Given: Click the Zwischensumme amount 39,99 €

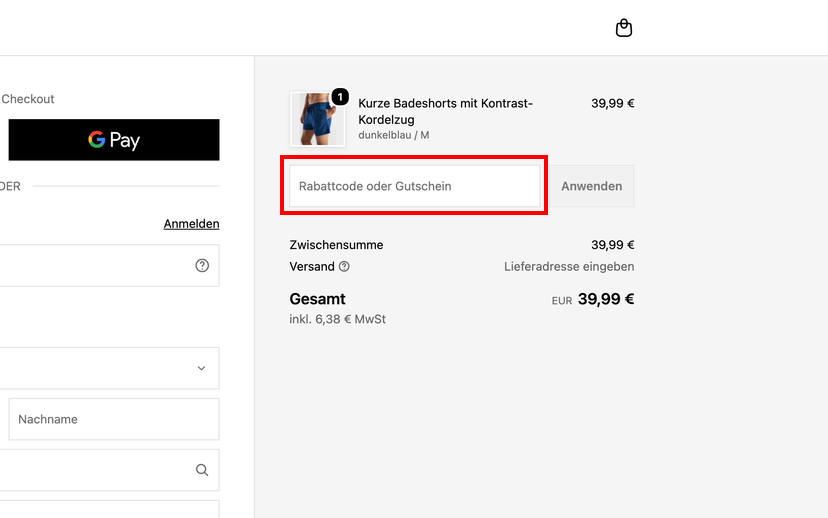Looking at the screenshot, I should (x=613, y=245).
